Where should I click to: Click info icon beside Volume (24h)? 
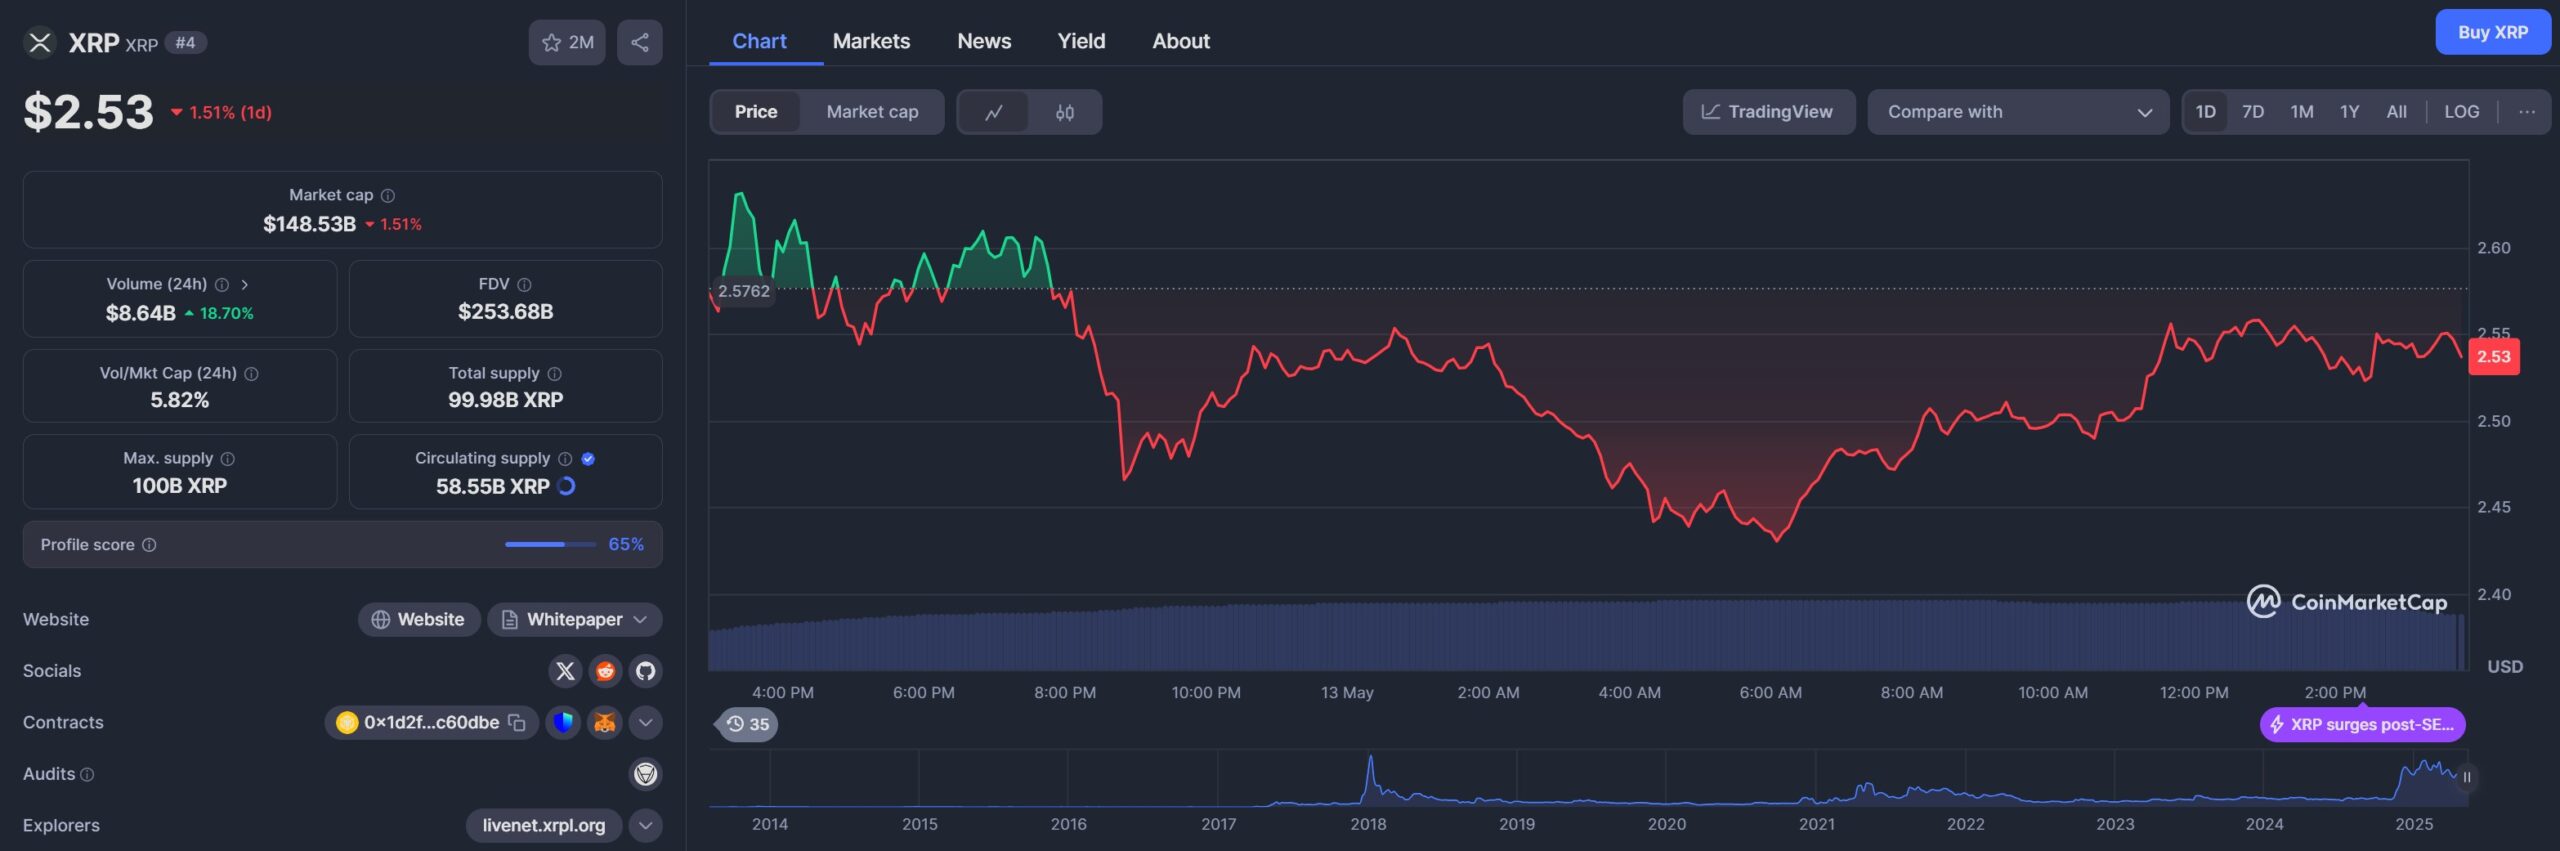point(222,284)
